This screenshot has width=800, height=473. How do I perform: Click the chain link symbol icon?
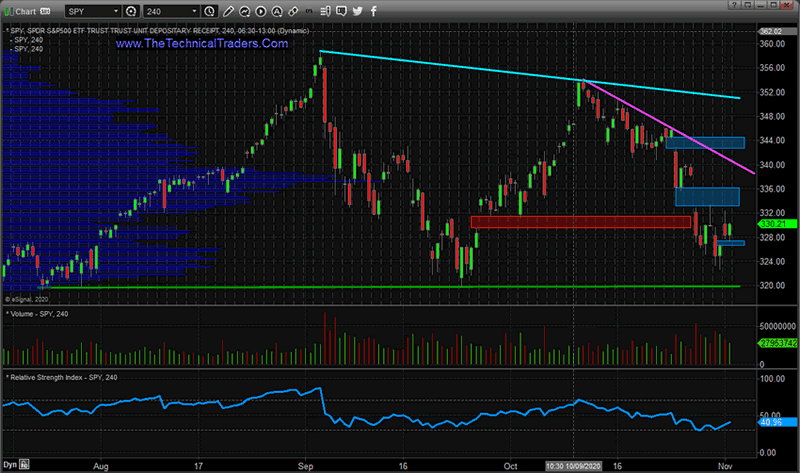click(x=293, y=11)
